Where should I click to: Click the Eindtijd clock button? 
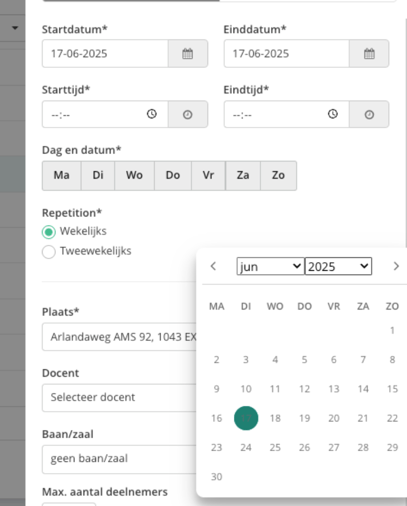(x=369, y=115)
